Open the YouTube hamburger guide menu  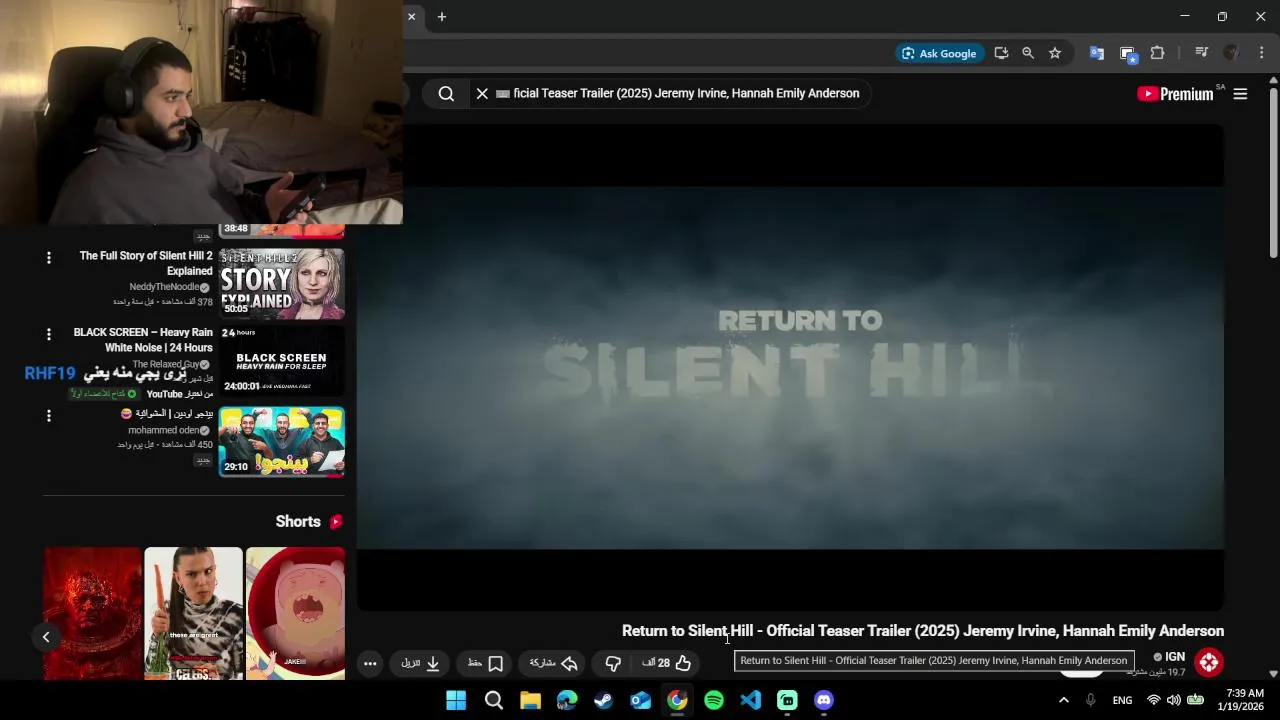tap(1240, 94)
